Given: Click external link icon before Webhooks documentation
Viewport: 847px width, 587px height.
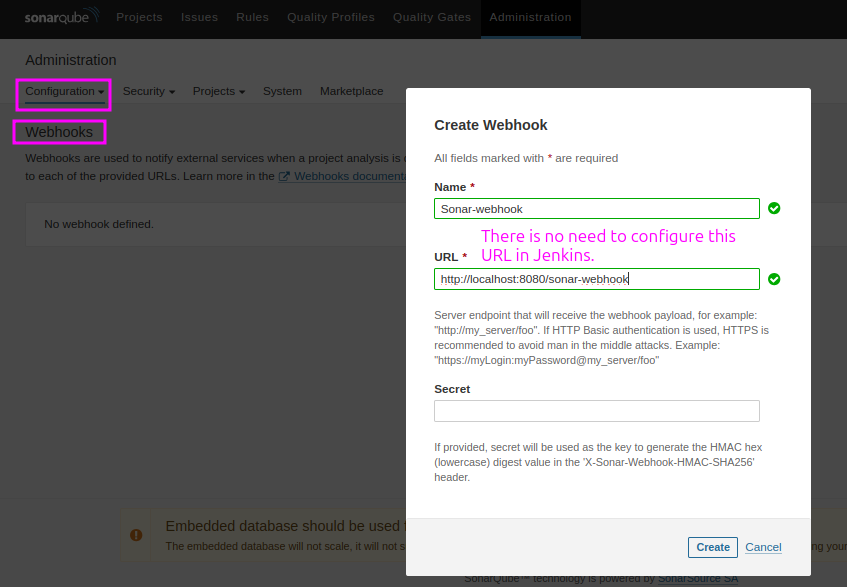Looking at the screenshot, I should pos(284,176).
